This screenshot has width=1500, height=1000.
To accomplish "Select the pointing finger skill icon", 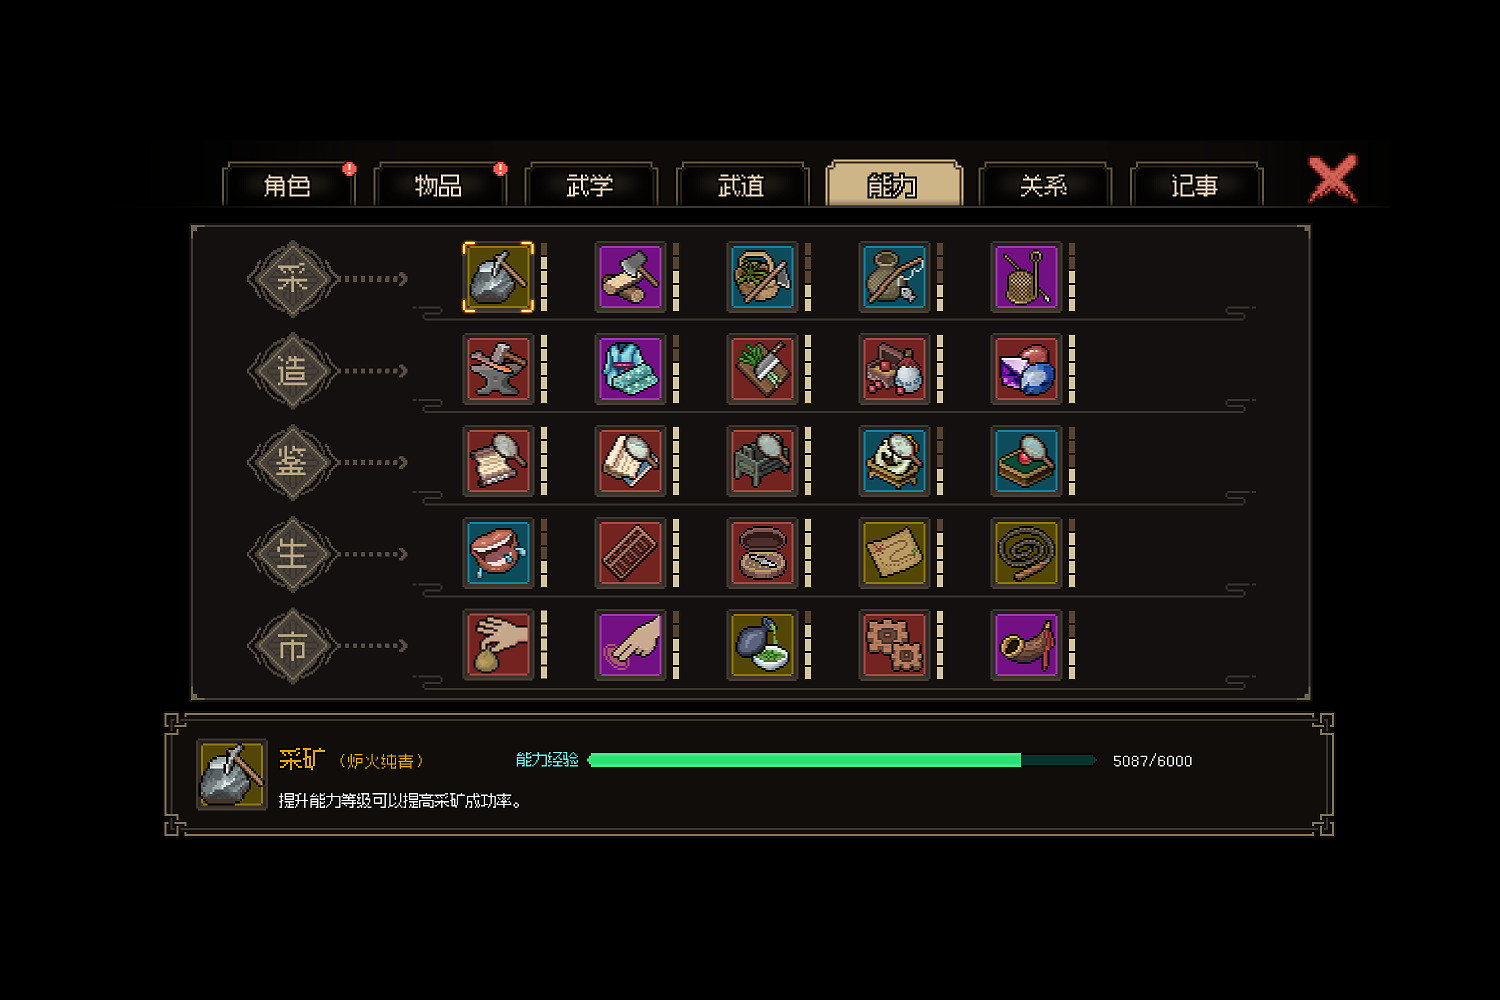I will (x=630, y=645).
